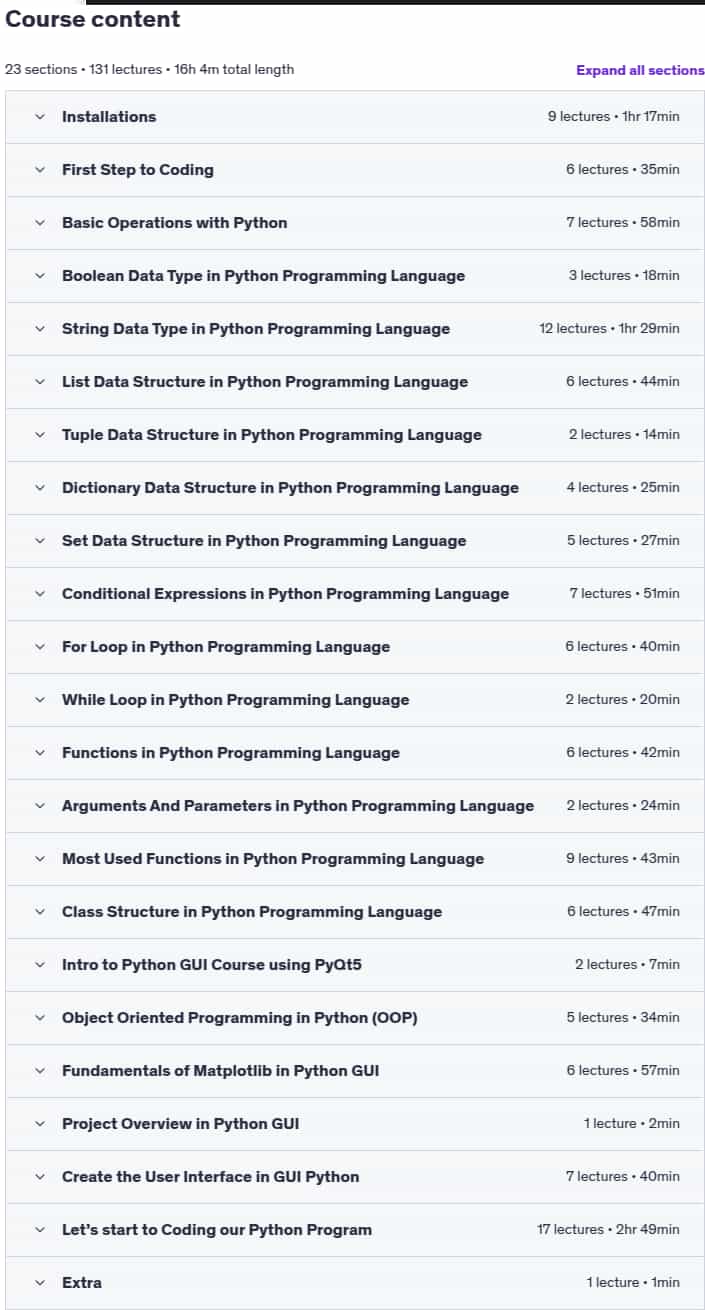This screenshot has height=1310, width=705.
Task: Select Functions in Python Programming Language title
Action: click(x=231, y=753)
